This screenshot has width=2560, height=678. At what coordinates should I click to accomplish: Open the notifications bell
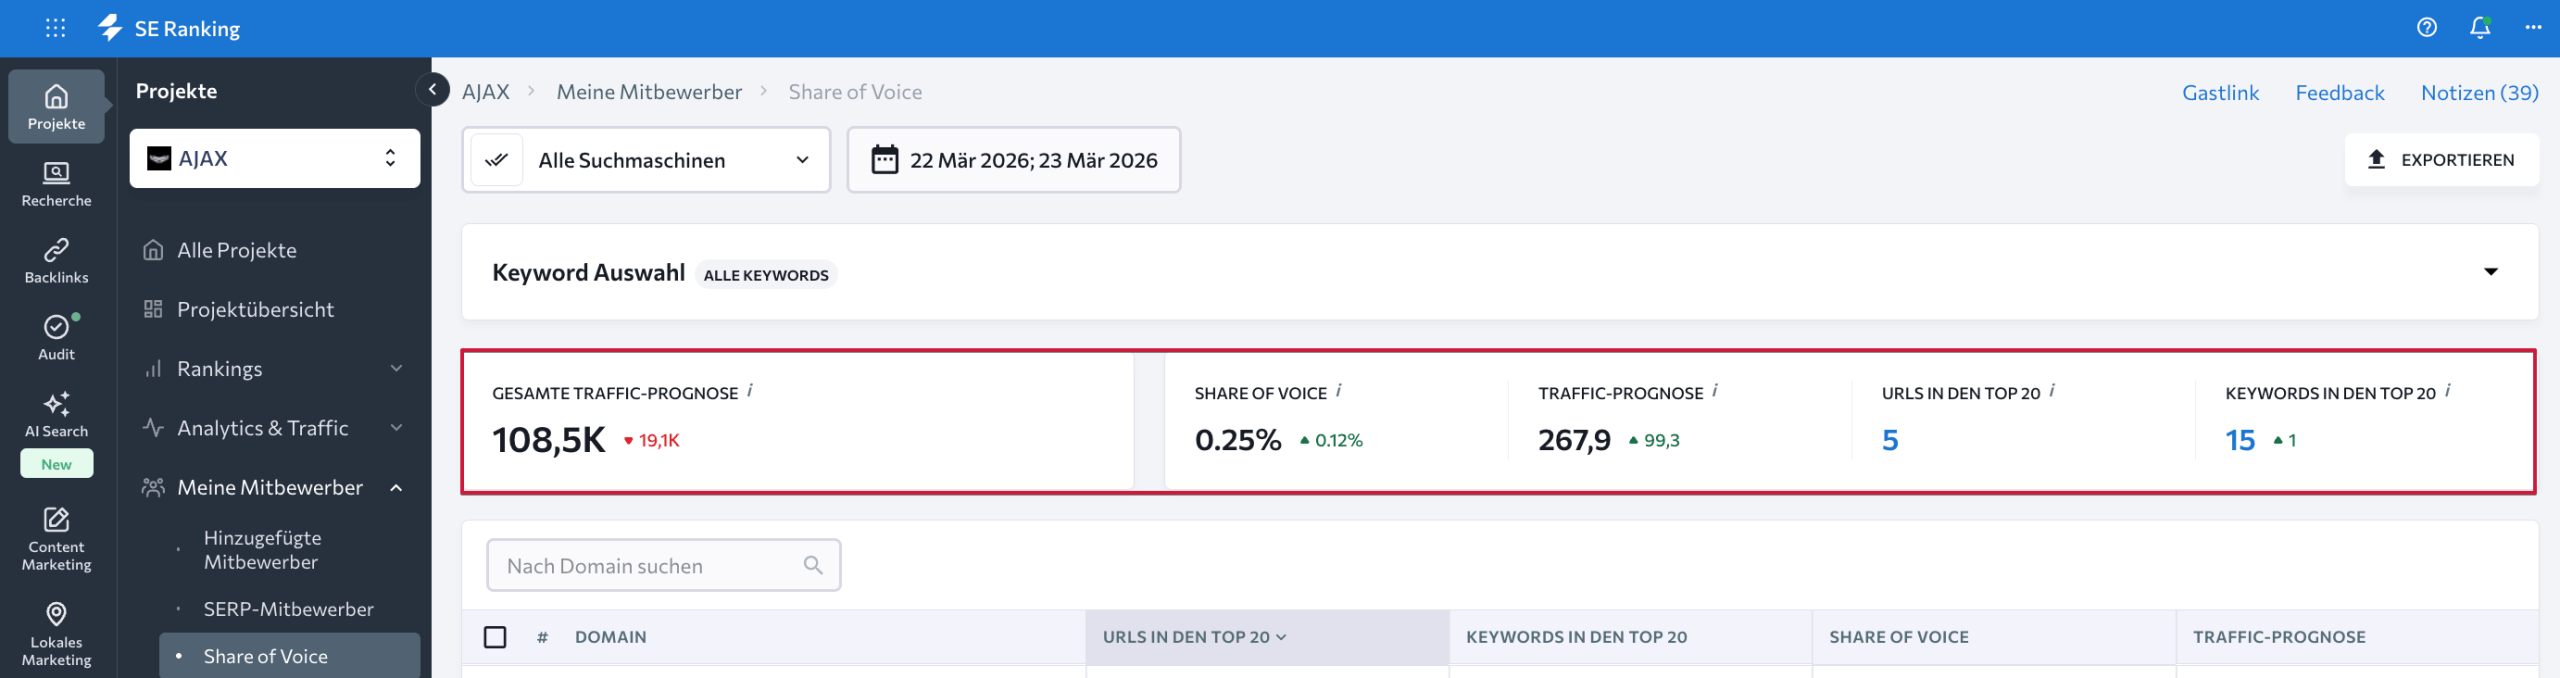click(2479, 28)
